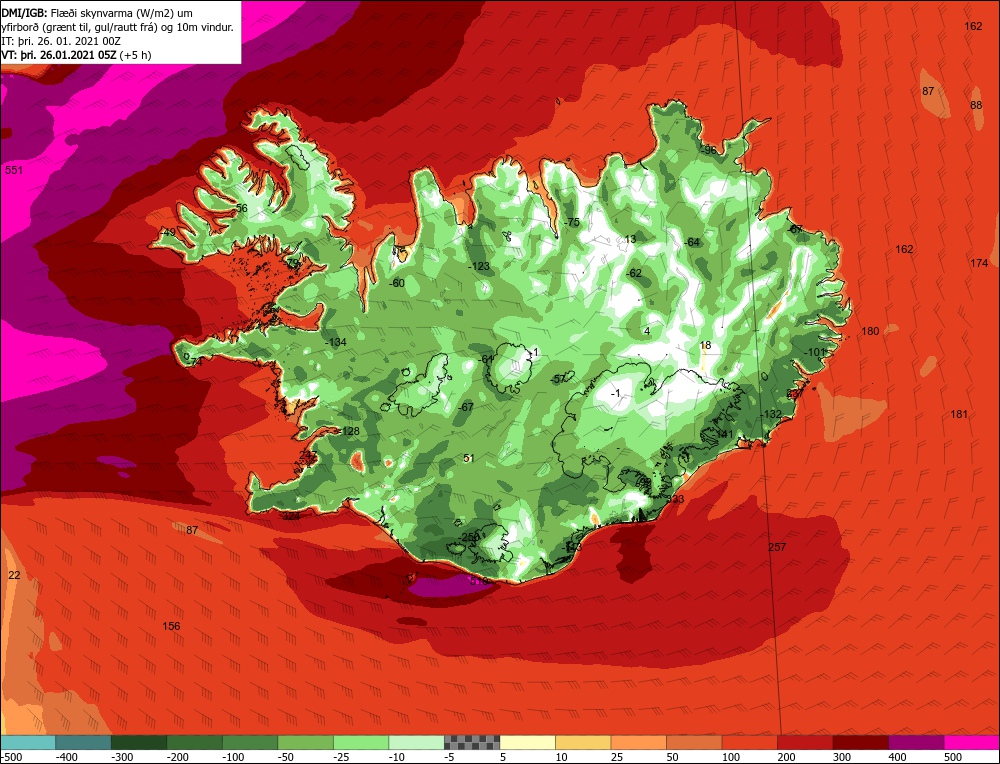Click the 156 value in the southwest sea

[x=171, y=626]
